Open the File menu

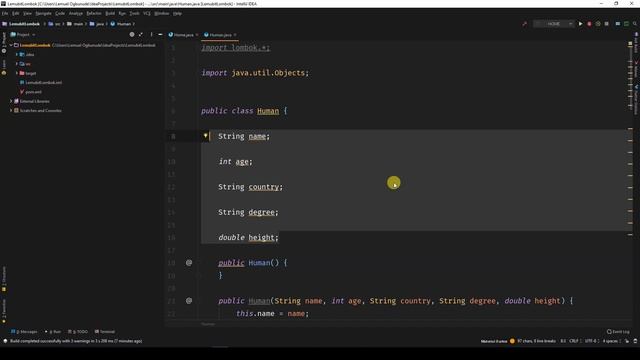5,13
